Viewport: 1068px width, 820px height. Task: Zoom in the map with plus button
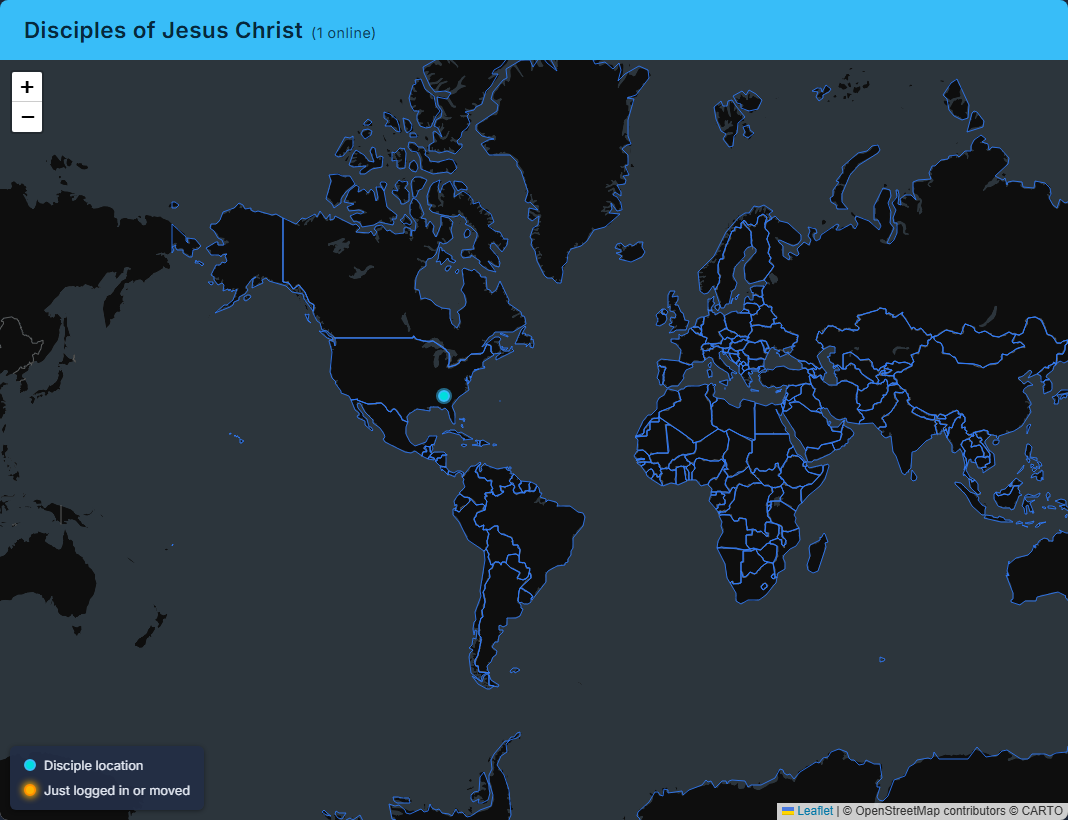point(27,87)
